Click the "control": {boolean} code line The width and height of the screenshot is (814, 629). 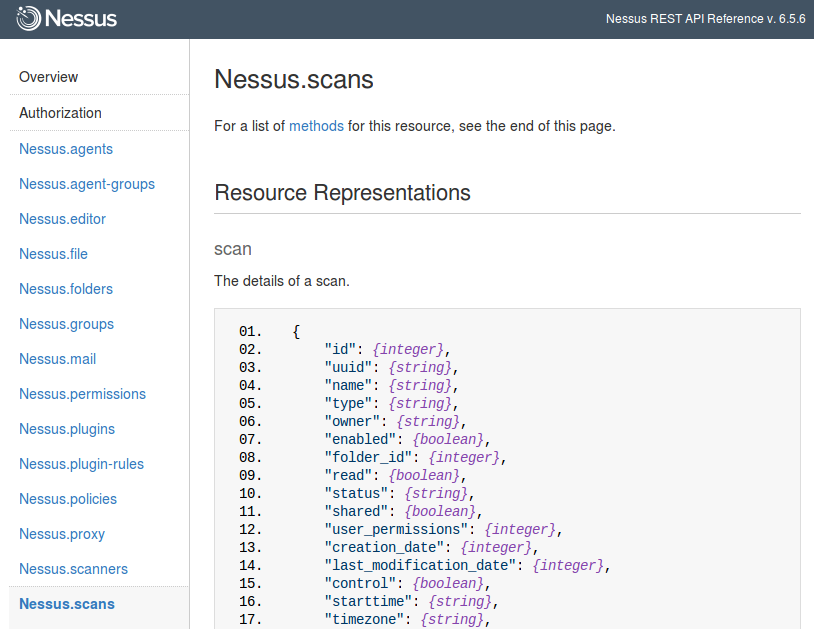coord(408,583)
